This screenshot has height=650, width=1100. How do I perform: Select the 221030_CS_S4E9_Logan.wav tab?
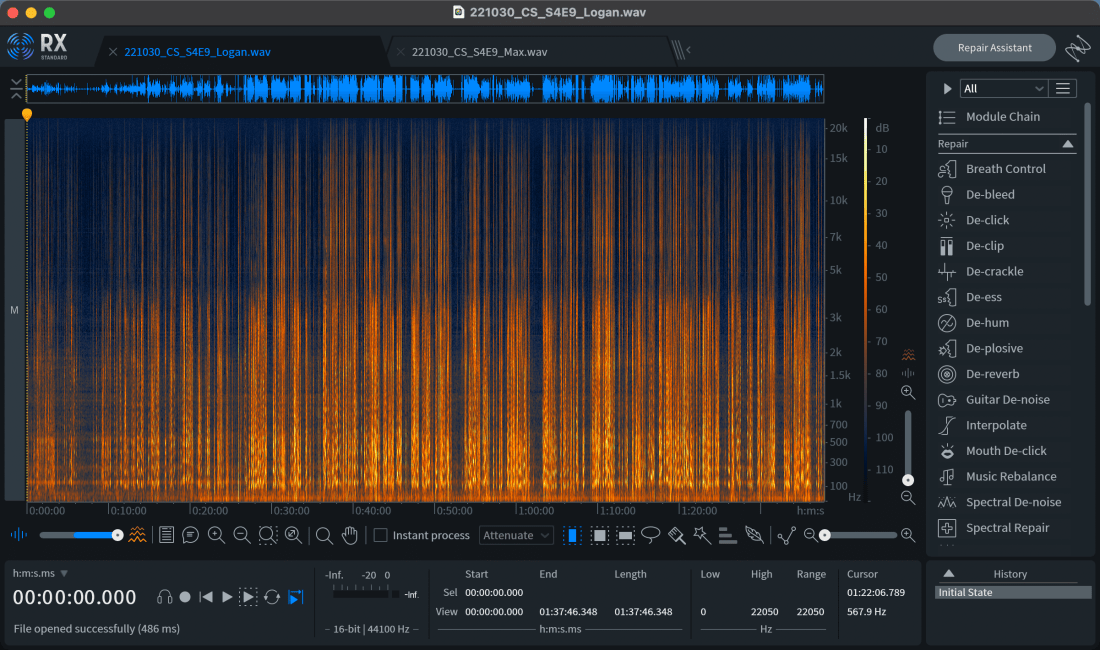(x=197, y=52)
